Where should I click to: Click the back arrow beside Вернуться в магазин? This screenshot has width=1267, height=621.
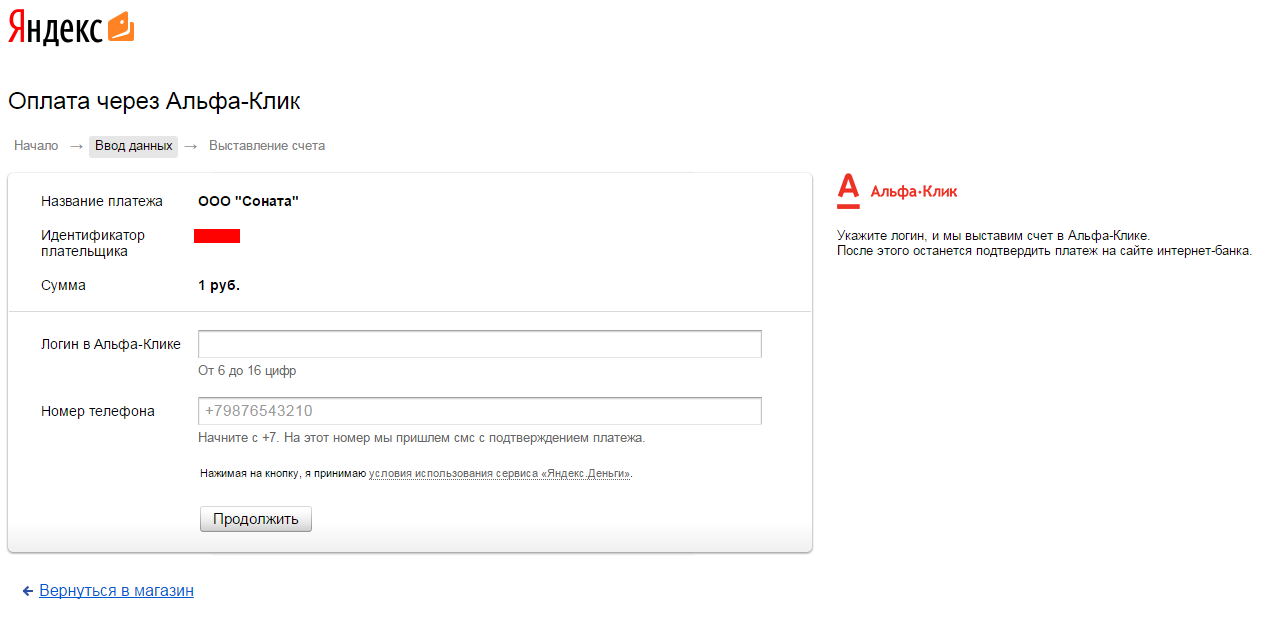click(28, 591)
